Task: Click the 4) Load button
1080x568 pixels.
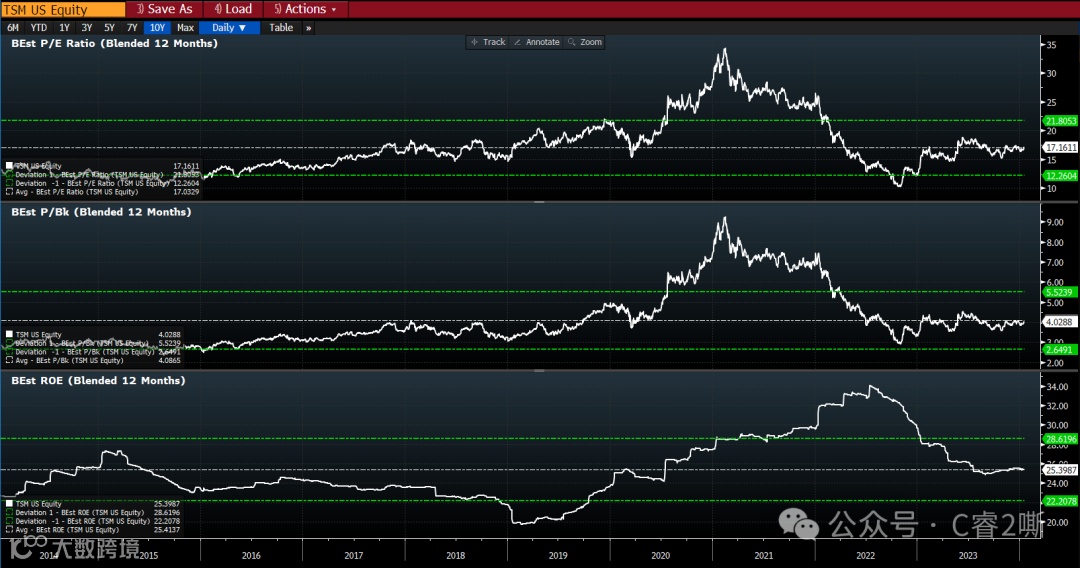Action: point(233,9)
